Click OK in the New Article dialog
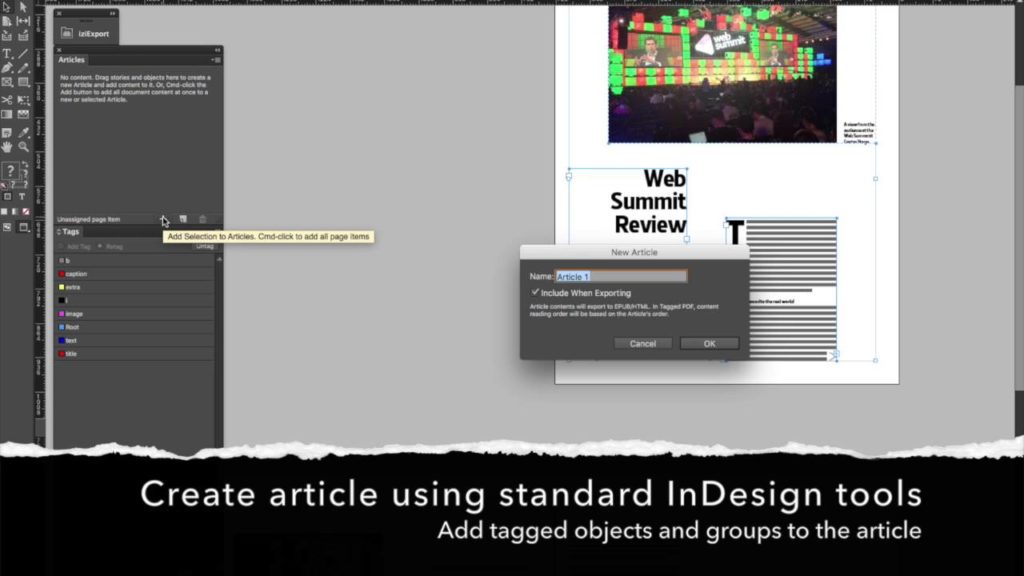Viewport: 1024px width, 576px height. tap(708, 343)
